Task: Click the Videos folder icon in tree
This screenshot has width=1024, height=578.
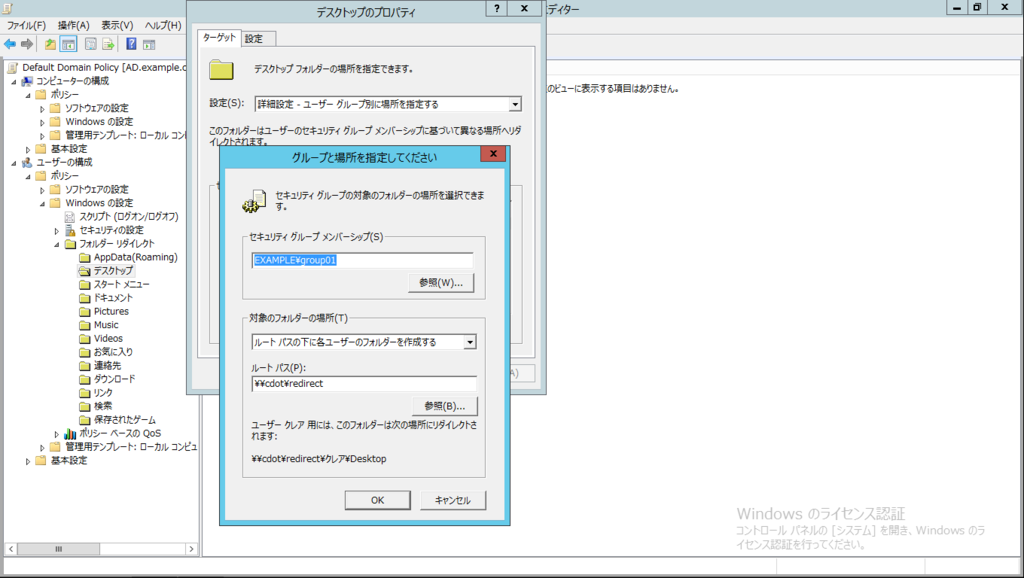Action: [x=85, y=338]
